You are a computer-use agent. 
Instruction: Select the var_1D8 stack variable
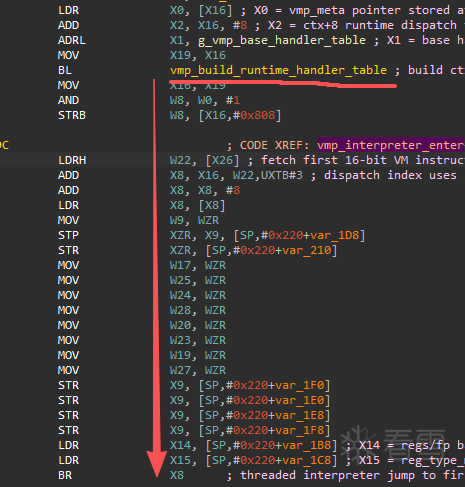334,235
